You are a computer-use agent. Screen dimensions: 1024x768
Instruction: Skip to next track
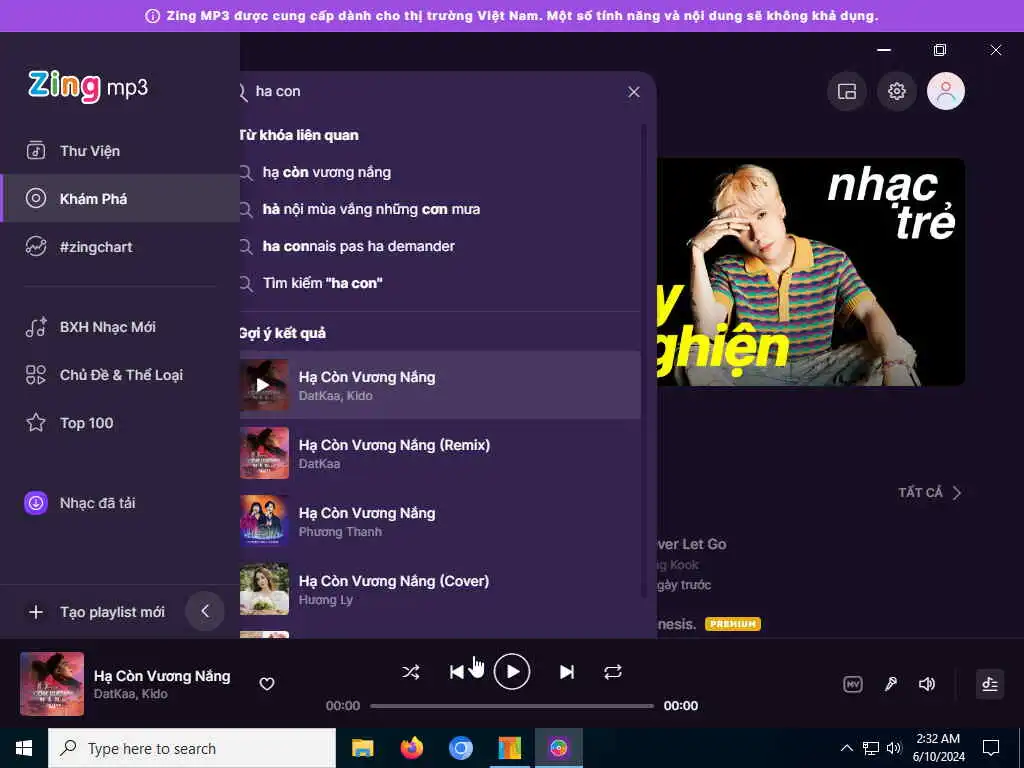click(x=567, y=672)
